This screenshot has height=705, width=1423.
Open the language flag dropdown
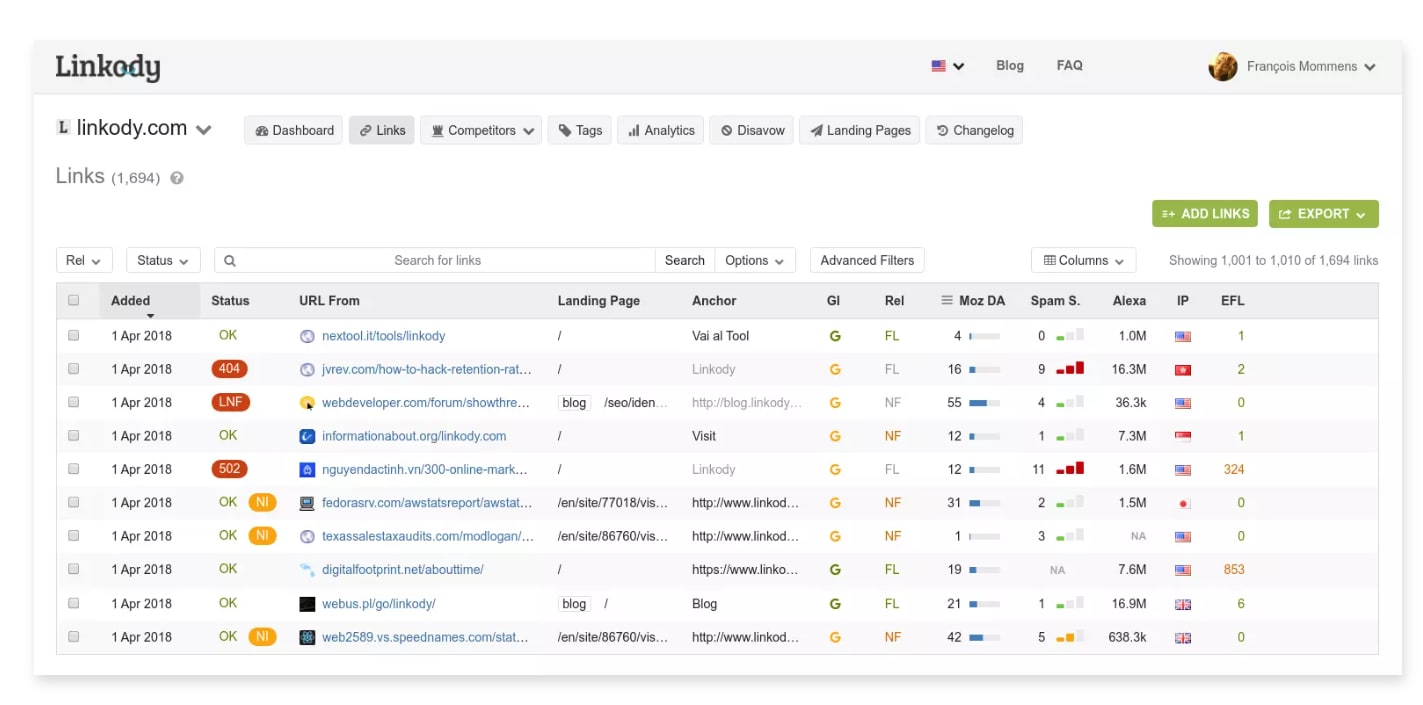pos(947,66)
